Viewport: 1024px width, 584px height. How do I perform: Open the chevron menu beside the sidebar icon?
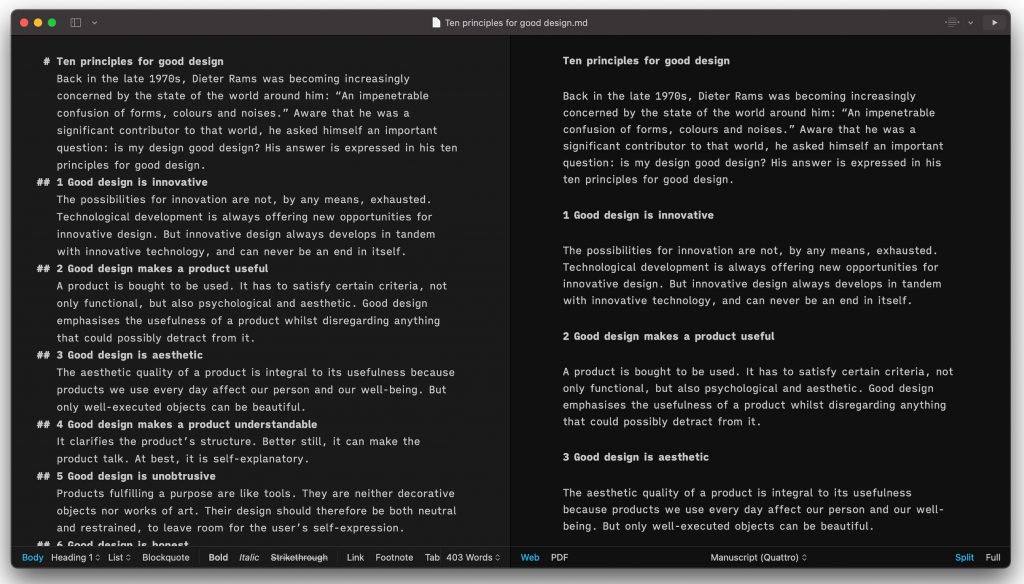tap(95, 23)
